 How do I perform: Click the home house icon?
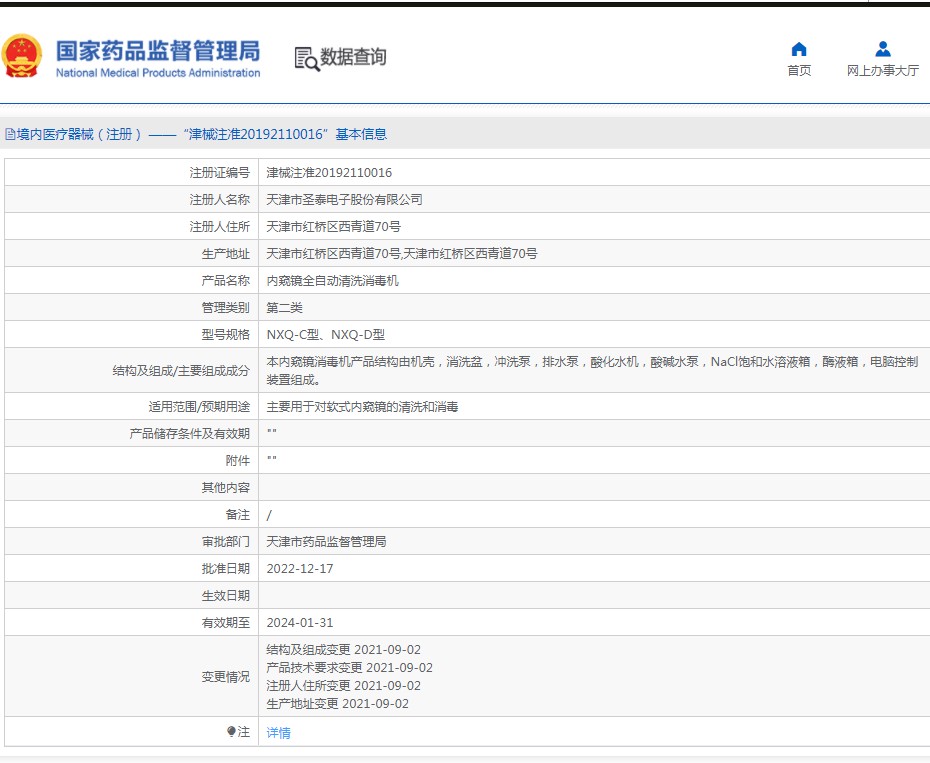click(799, 49)
